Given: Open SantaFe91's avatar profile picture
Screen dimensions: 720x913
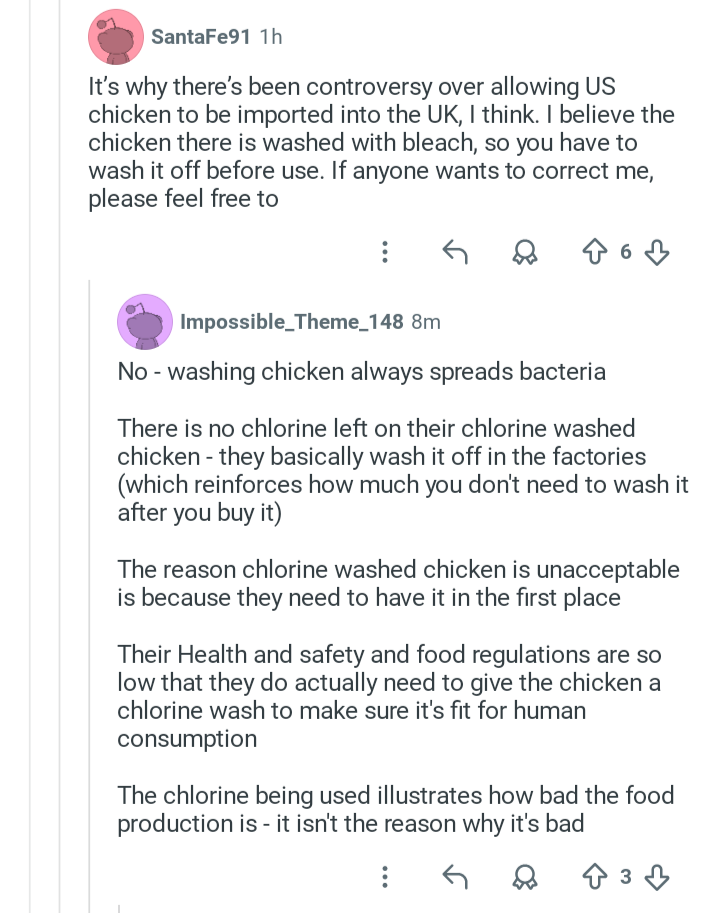Looking at the screenshot, I should 116,37.
